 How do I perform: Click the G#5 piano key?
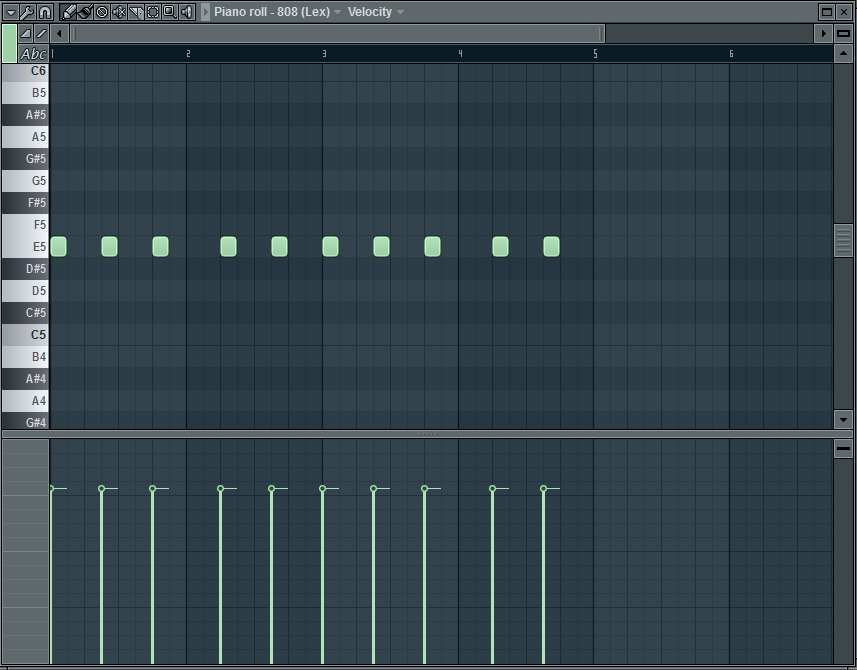coord(25,158)
